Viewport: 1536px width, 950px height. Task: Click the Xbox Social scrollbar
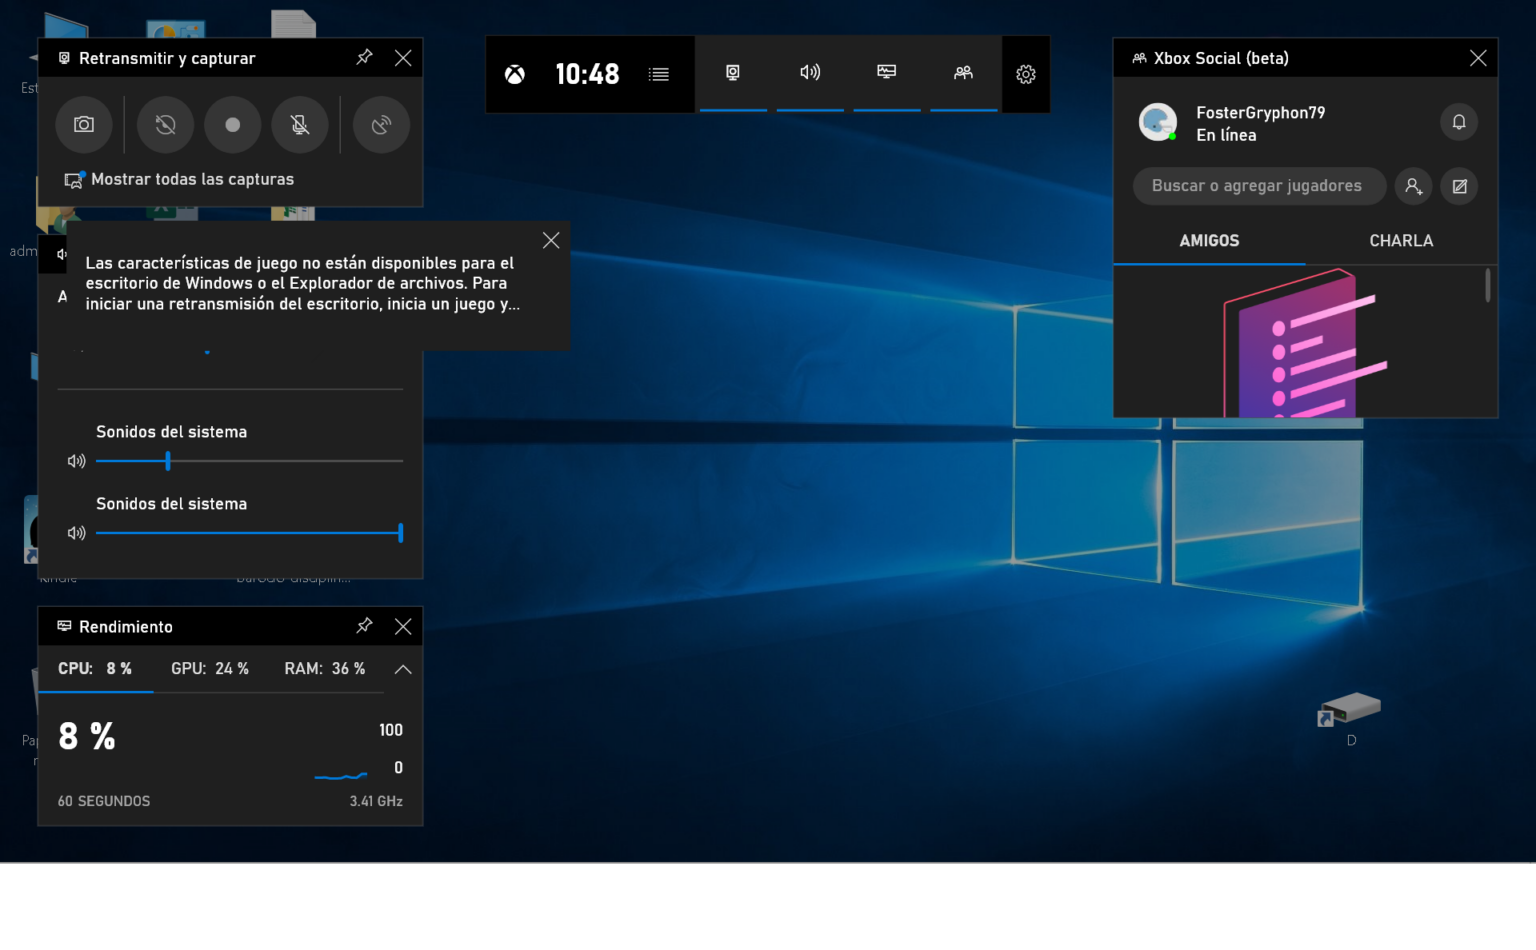[1488, 285]
